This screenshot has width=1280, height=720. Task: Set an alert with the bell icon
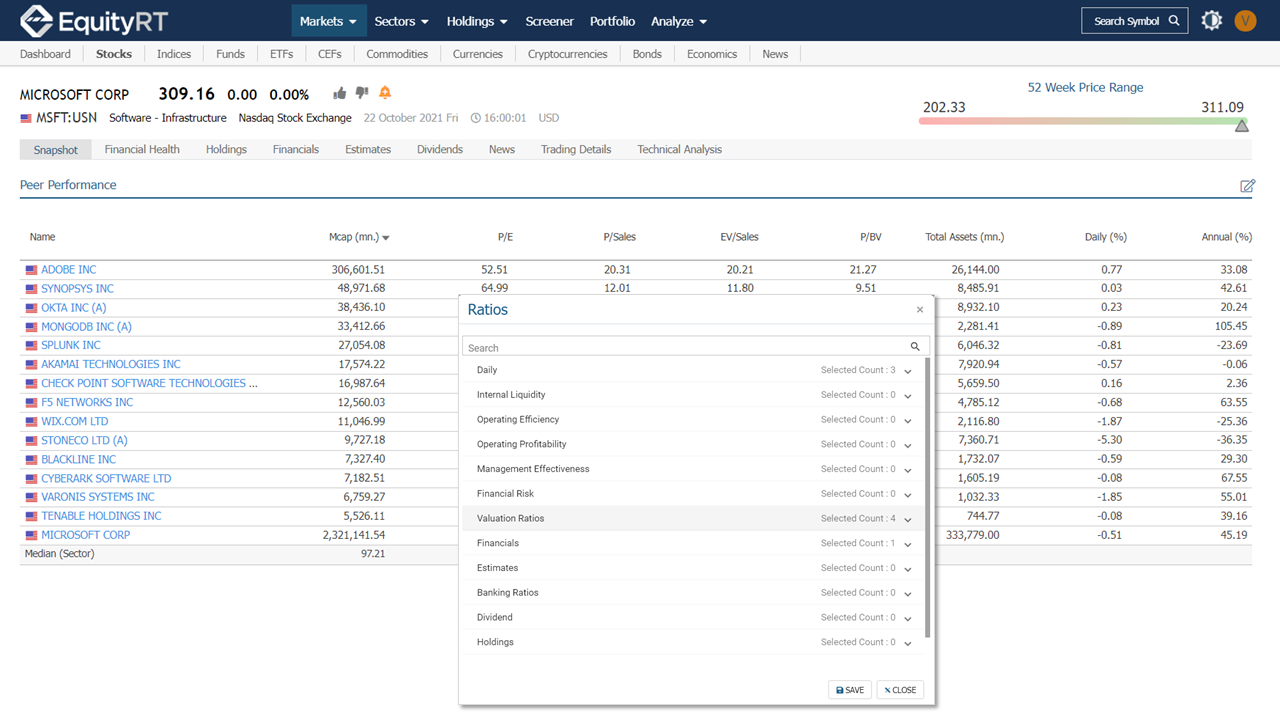coord(385,93)
